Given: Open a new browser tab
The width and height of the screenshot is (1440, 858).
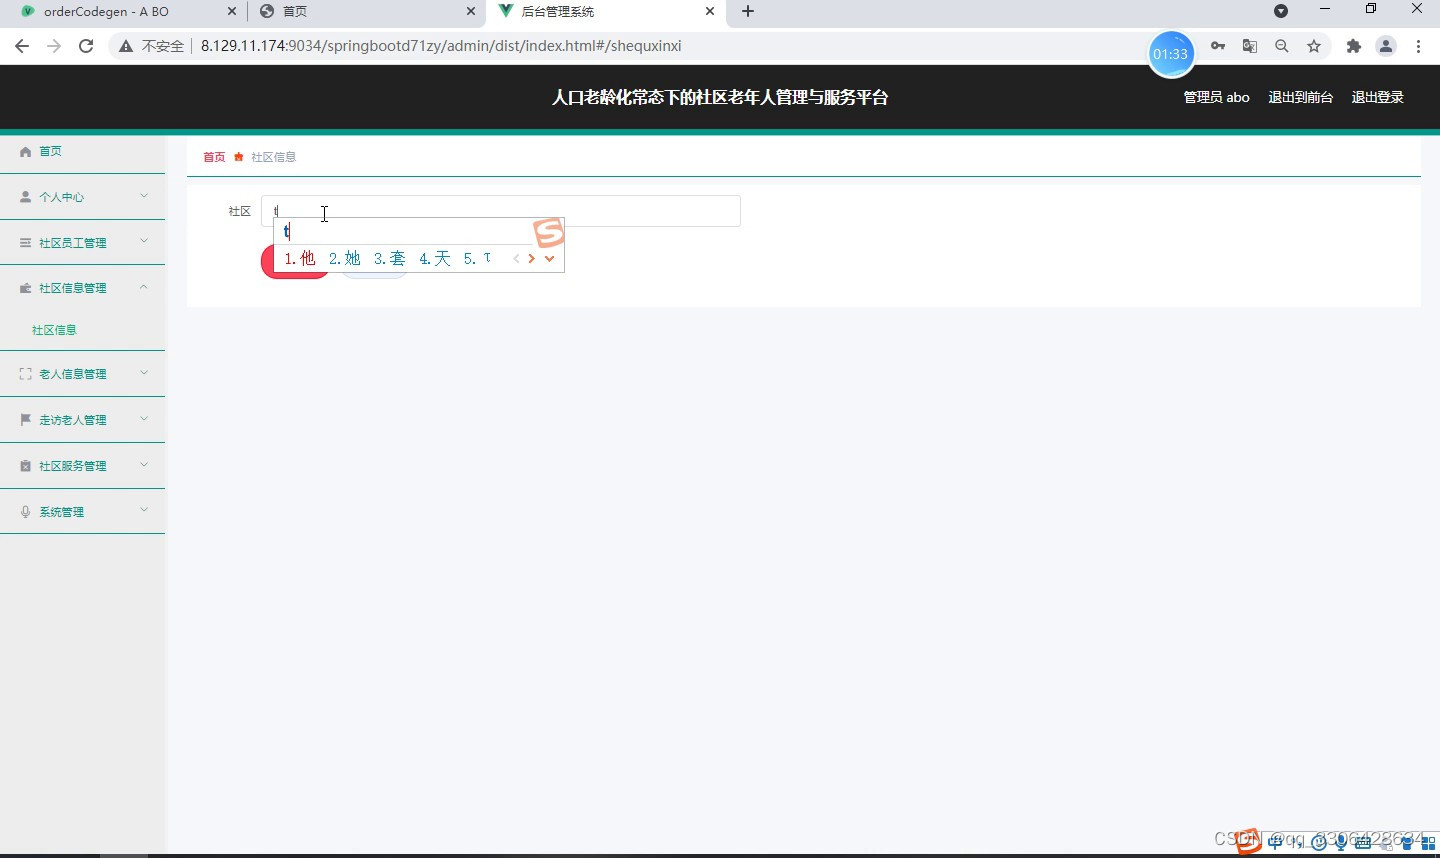Looking at the screenshot, I should point(748,11).
